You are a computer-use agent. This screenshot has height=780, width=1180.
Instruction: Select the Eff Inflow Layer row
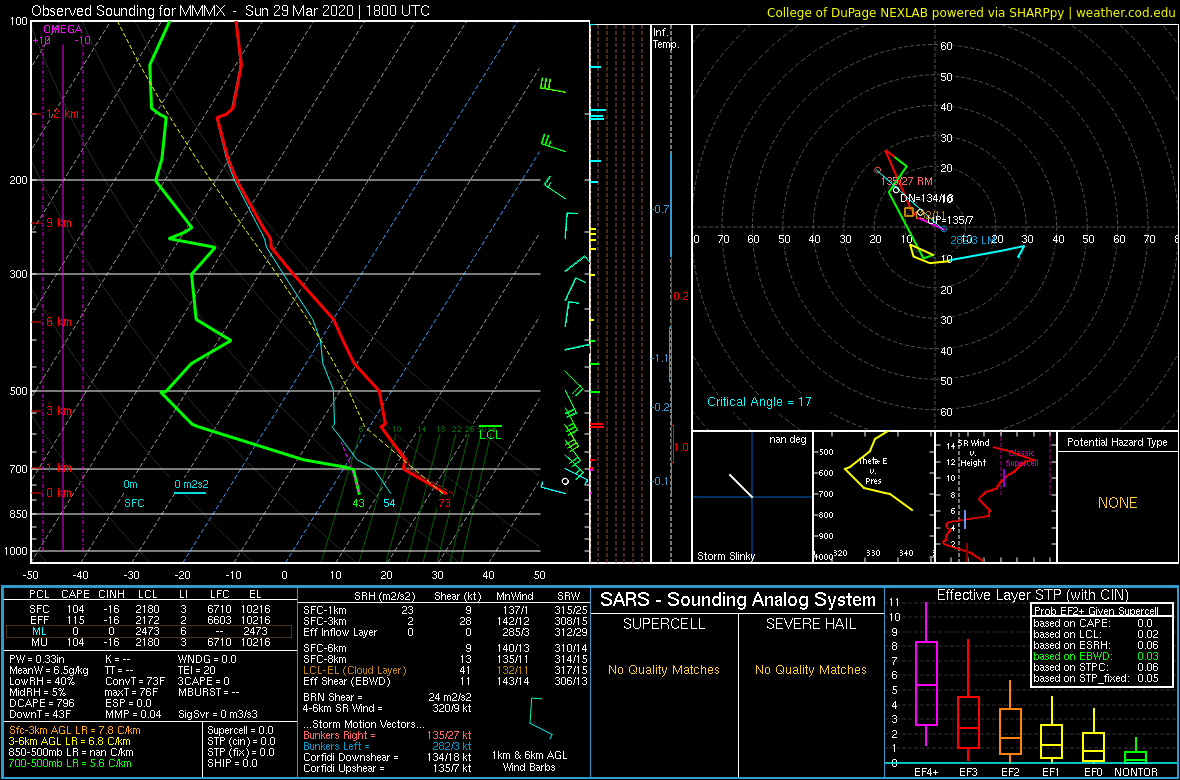point(444,630)
